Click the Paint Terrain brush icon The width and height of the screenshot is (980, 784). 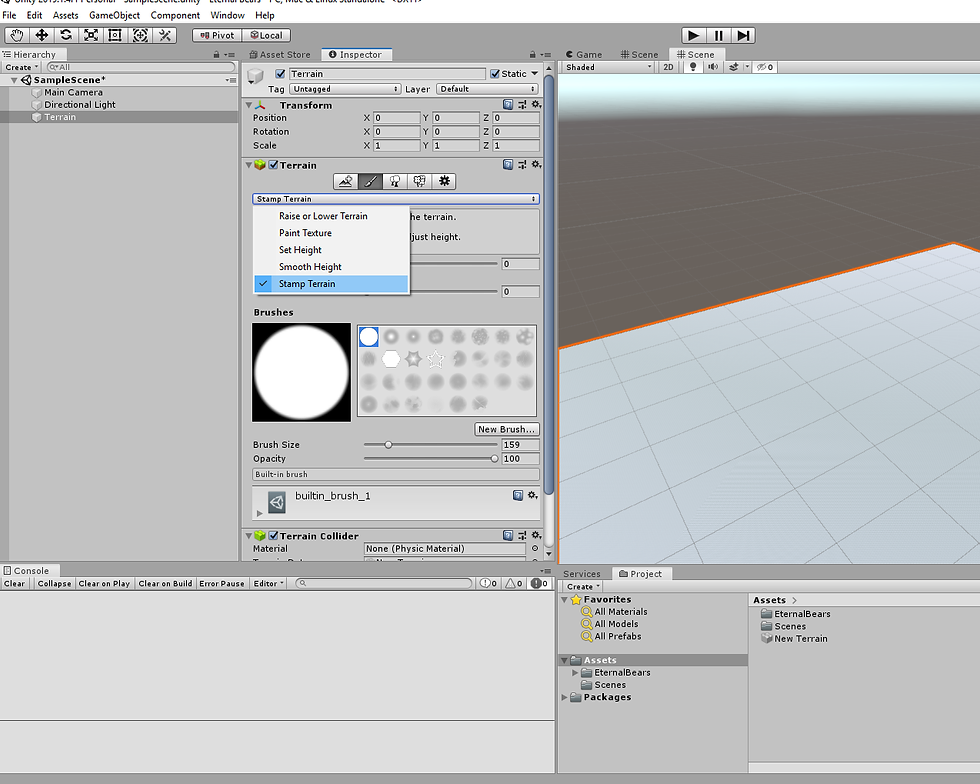[371, 181]
